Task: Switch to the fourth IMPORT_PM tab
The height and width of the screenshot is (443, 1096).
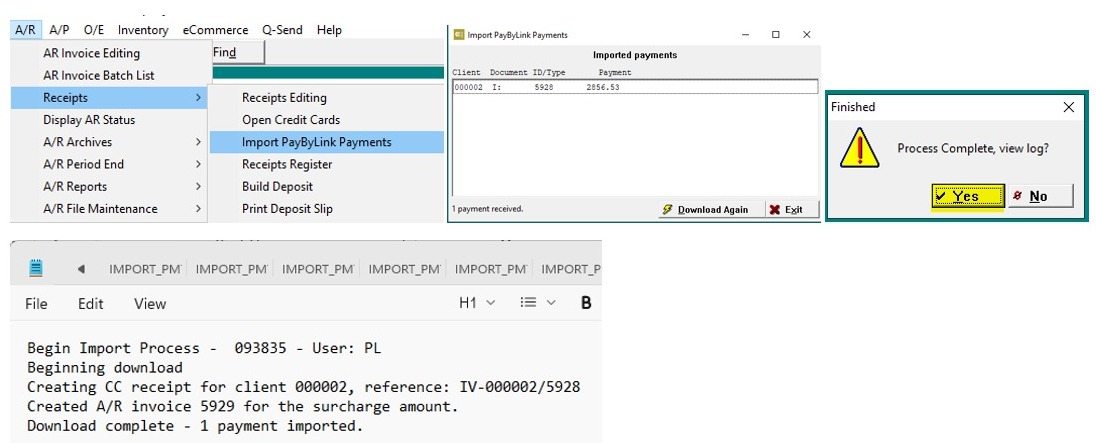Action: [x=405, y=269]
